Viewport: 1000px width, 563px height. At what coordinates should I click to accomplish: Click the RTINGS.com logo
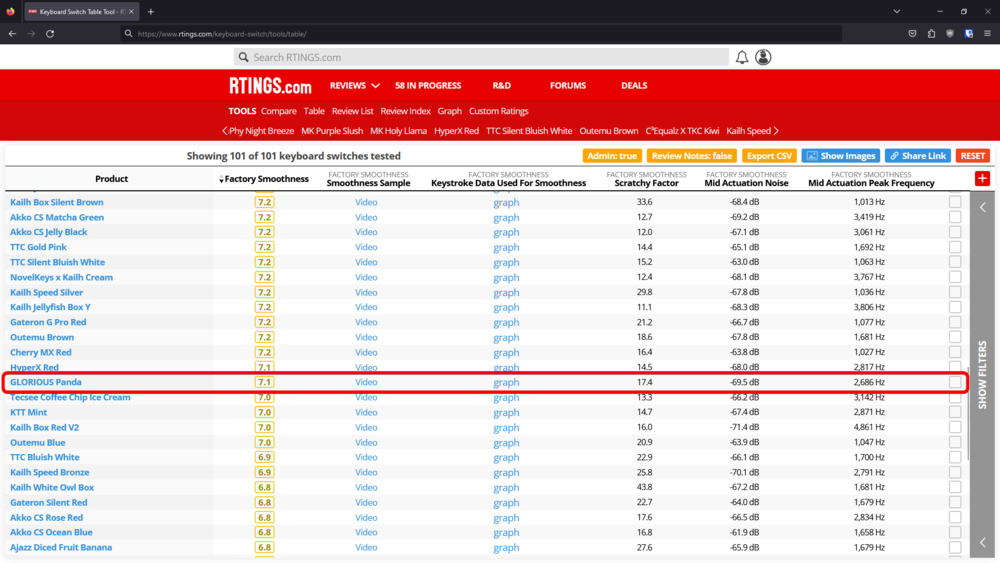pos(270,86)
